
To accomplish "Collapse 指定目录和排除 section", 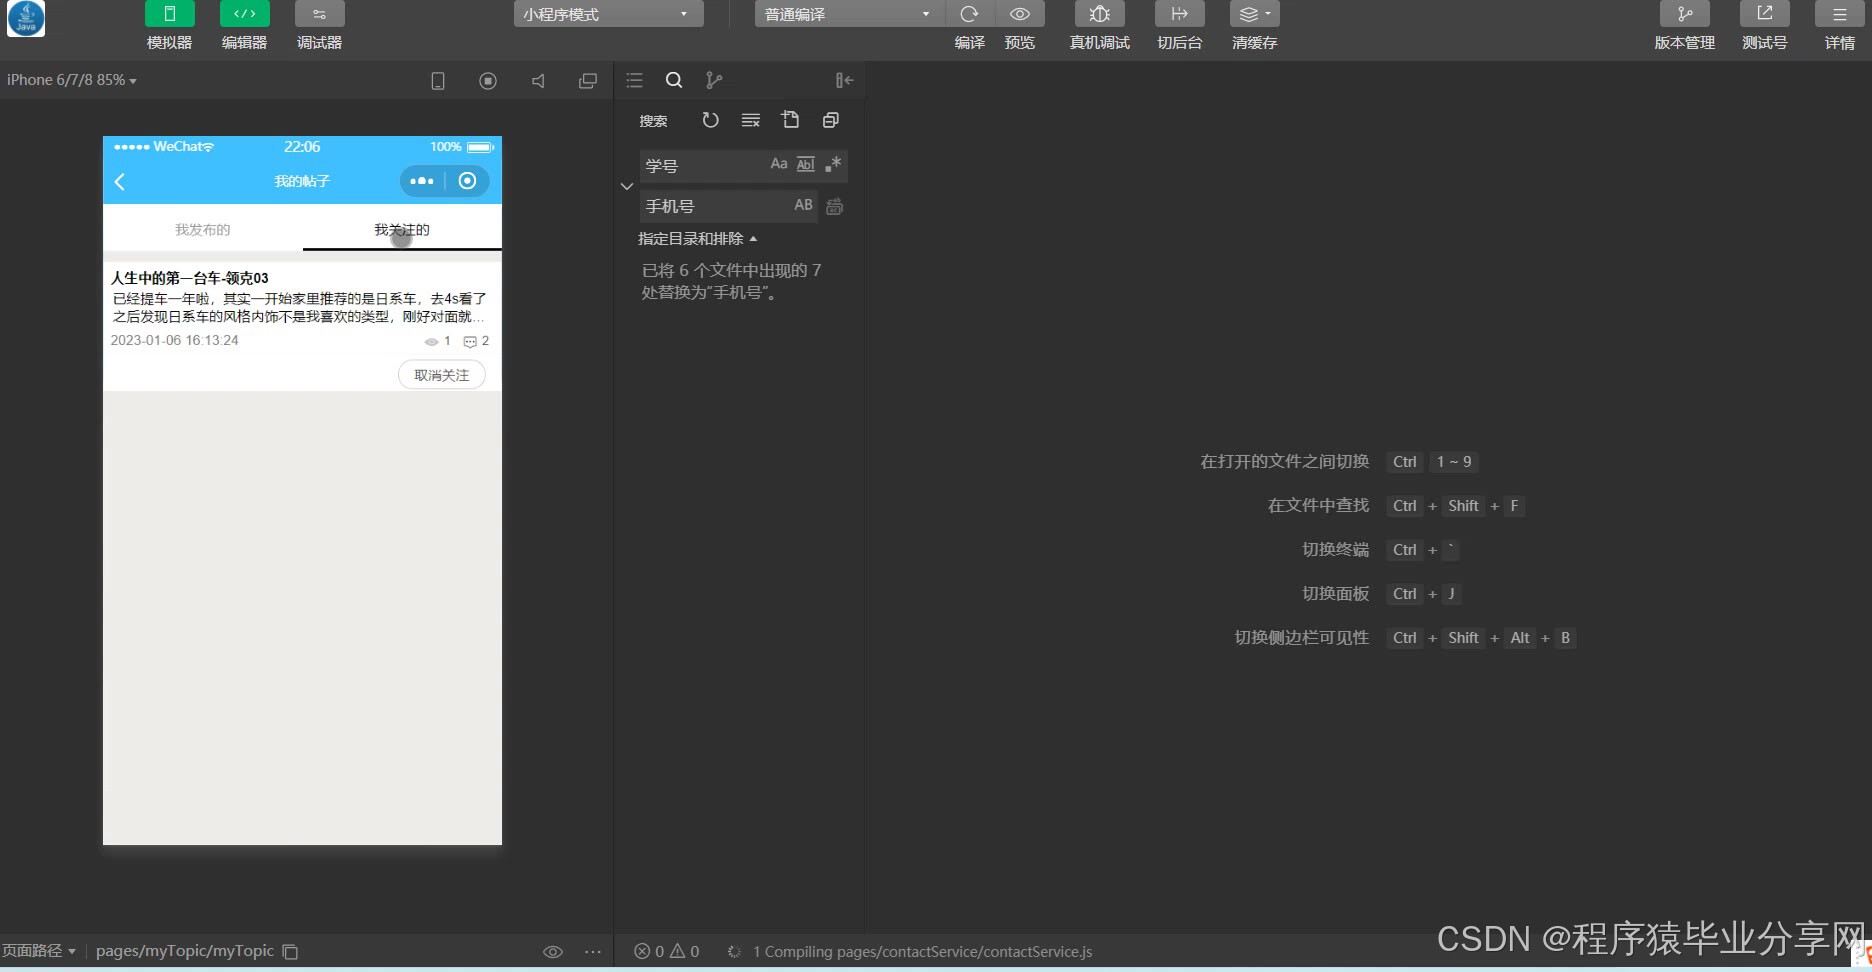I will coord(698,238).
